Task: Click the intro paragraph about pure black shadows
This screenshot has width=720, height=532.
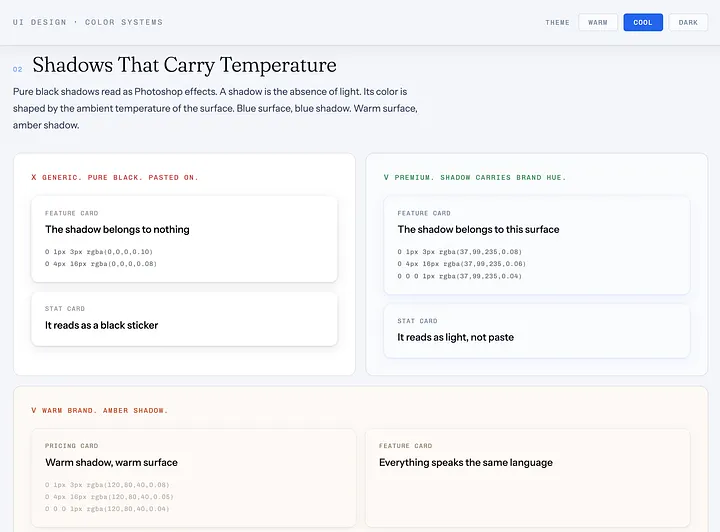Action: (x=215, y=108)
